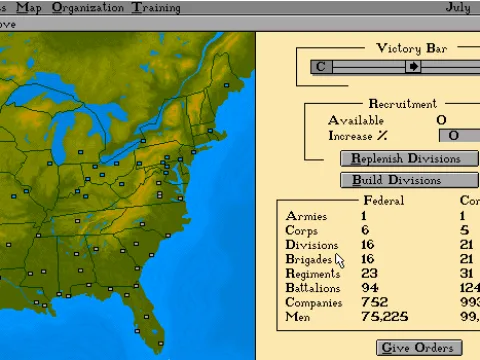The height and width of the screenshot is (360, 480).
Task: Click the Armies row label
Action: [x=306, y=216]
